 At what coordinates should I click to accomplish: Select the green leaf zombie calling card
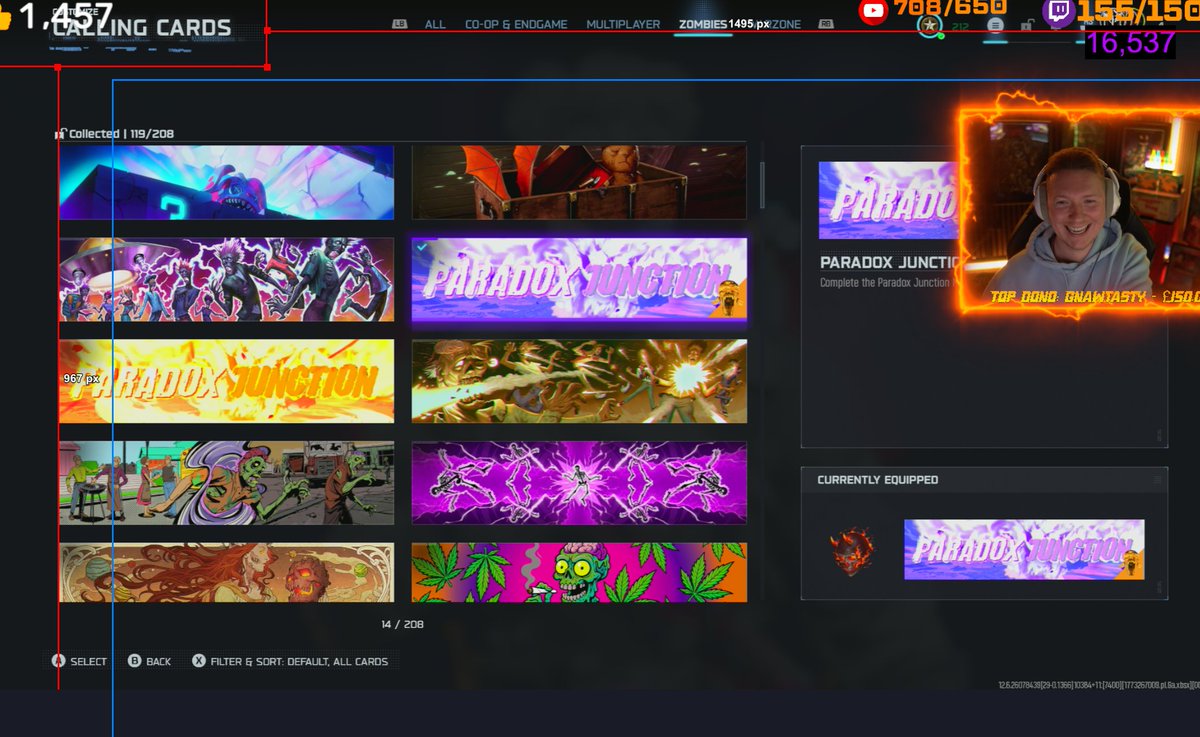tap(579, 572)
